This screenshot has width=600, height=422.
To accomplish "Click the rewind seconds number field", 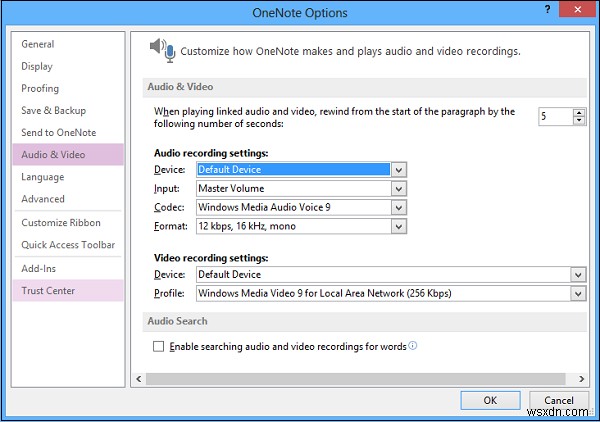I will [x=556, y=116].
